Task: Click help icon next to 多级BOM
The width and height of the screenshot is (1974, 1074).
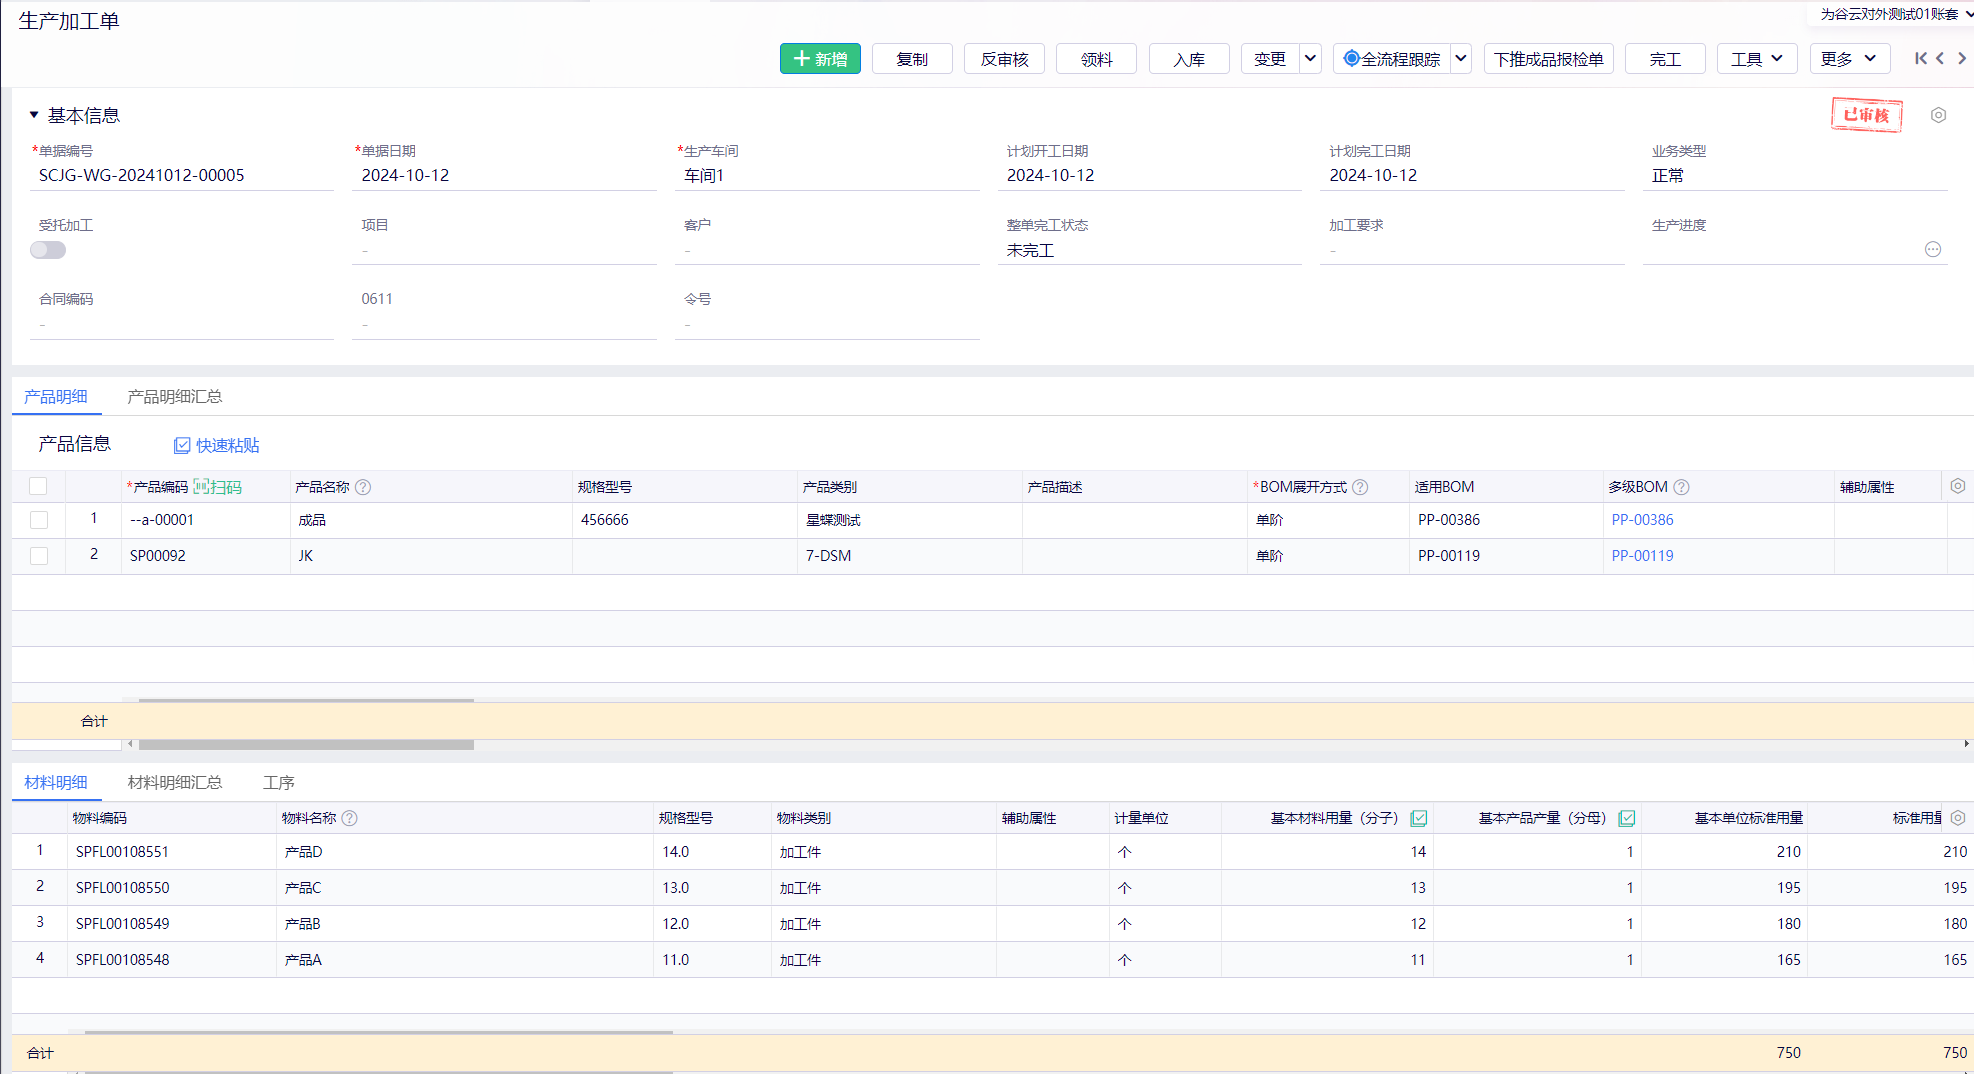Action: coord(1681,487)
